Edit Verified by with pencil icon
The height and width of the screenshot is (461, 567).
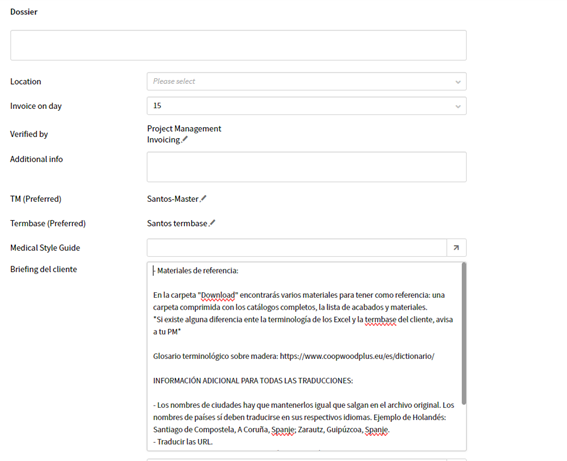click(185, 139)
